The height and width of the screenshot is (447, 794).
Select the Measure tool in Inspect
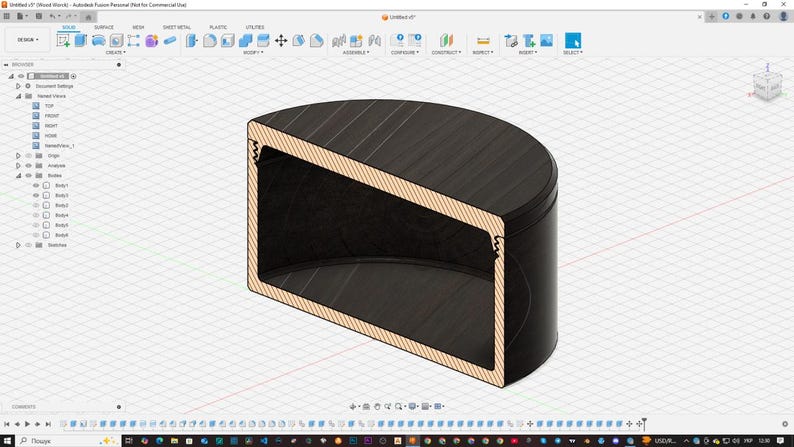483,40
